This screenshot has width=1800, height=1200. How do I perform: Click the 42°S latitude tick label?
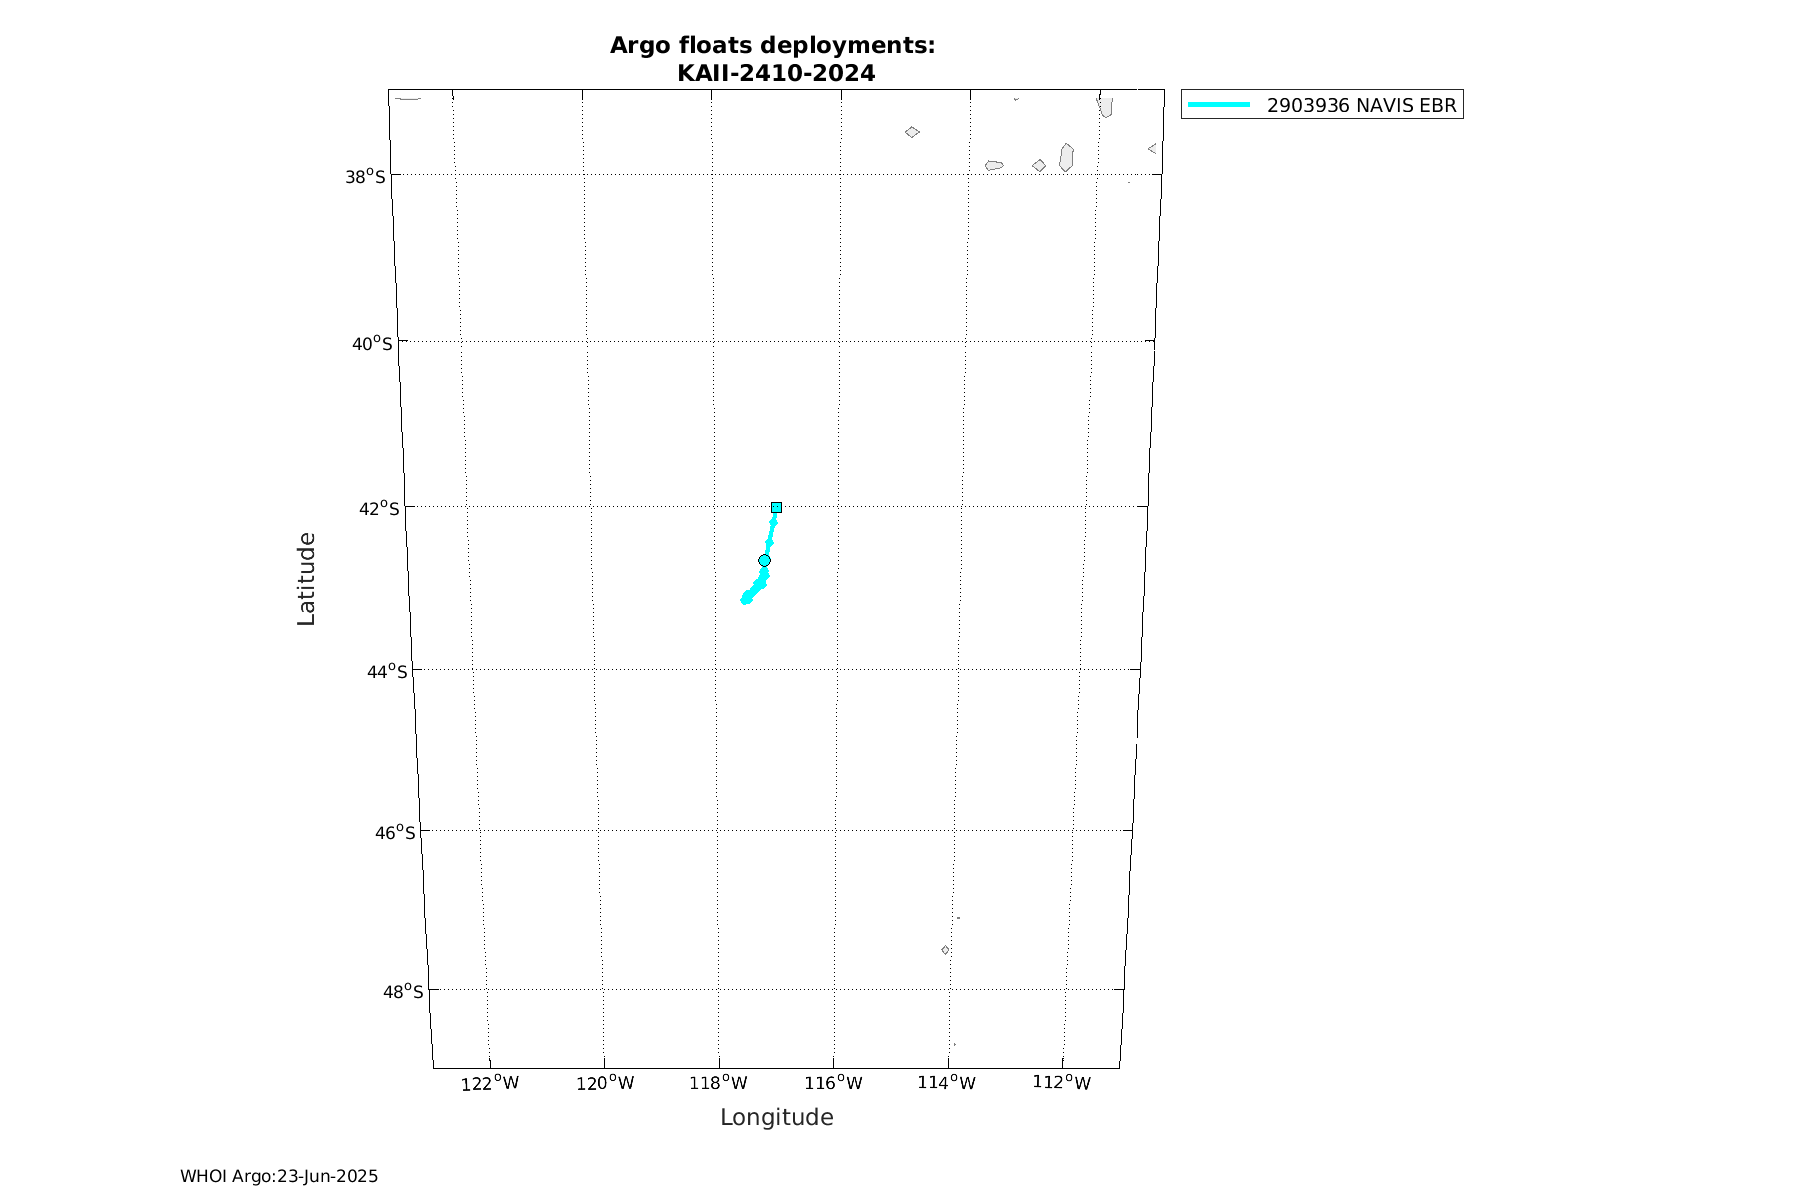pos(379,509)
